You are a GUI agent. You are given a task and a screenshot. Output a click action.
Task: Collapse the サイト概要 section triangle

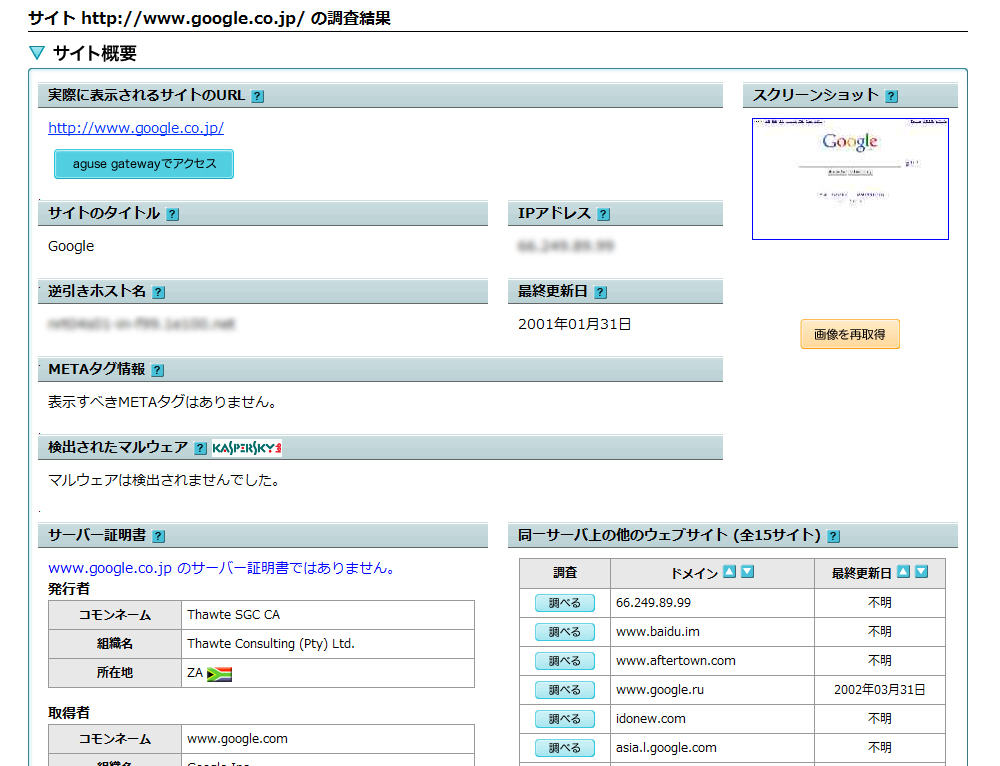point(37,52)
